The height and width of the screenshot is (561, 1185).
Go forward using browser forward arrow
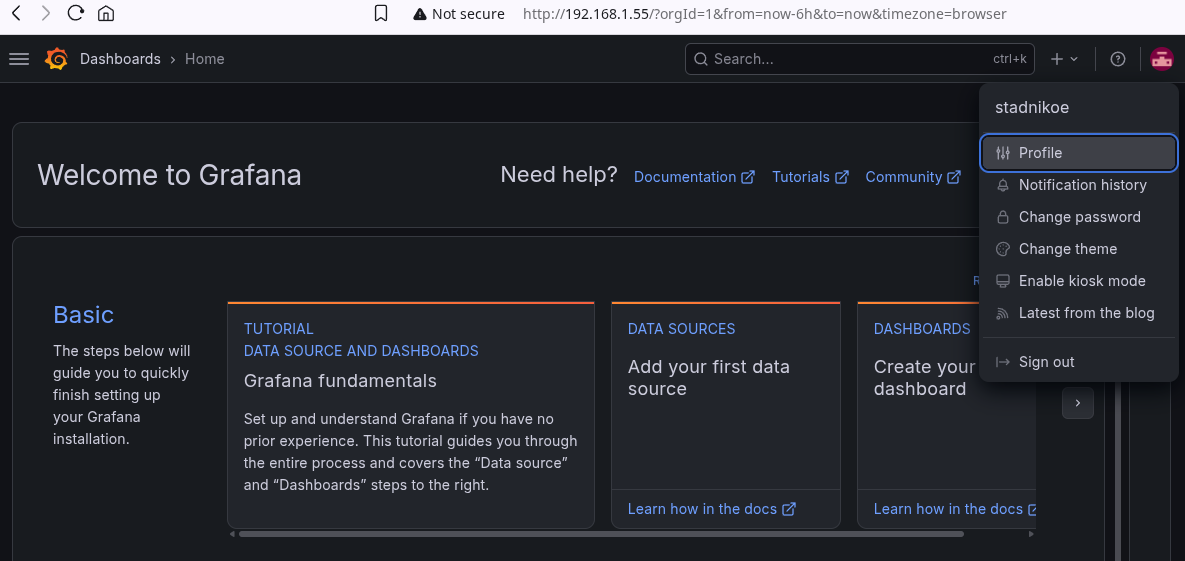[46, 13]
